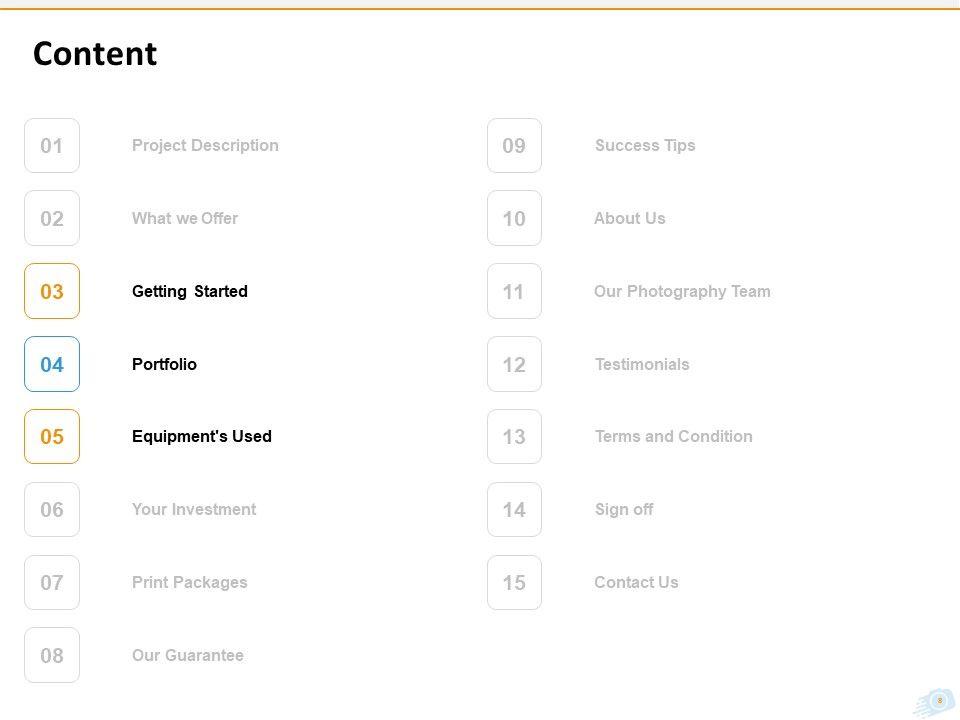Select the orange 05 number box
960x720 pixels.
pos(52,437)
